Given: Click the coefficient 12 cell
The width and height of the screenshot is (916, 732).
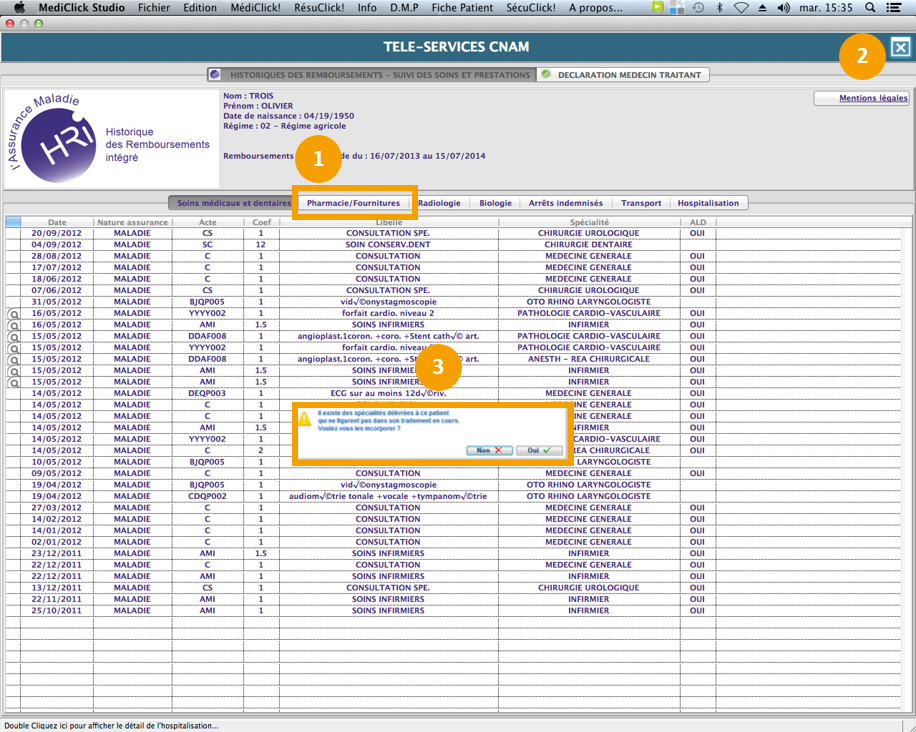Looking at the screenshot, I should coord(261,245).
